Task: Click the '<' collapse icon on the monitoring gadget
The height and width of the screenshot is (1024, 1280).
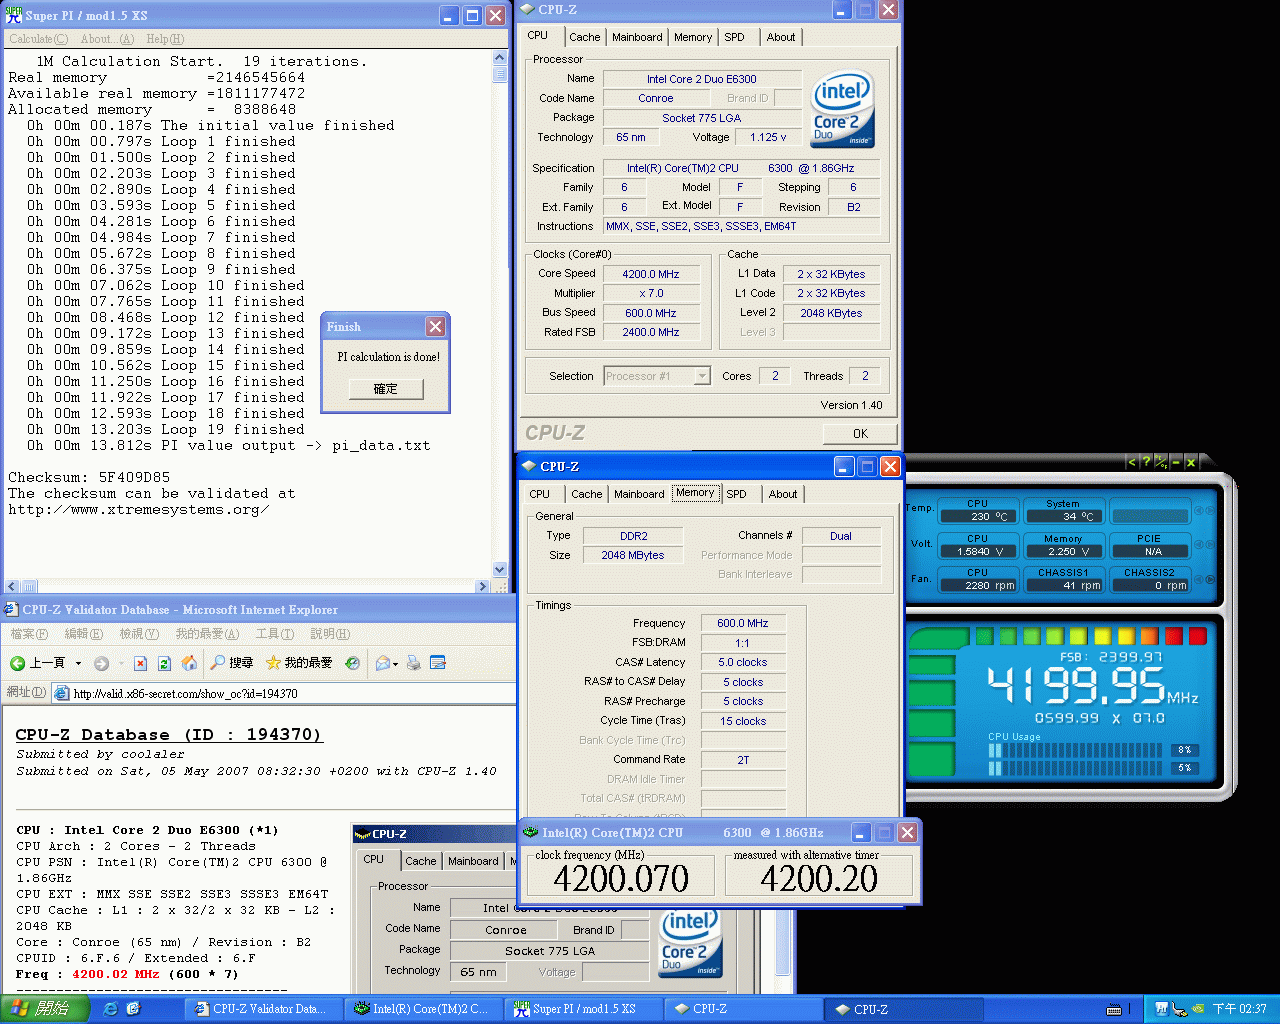Action: pyautogui.click(x=1131, y=462)
